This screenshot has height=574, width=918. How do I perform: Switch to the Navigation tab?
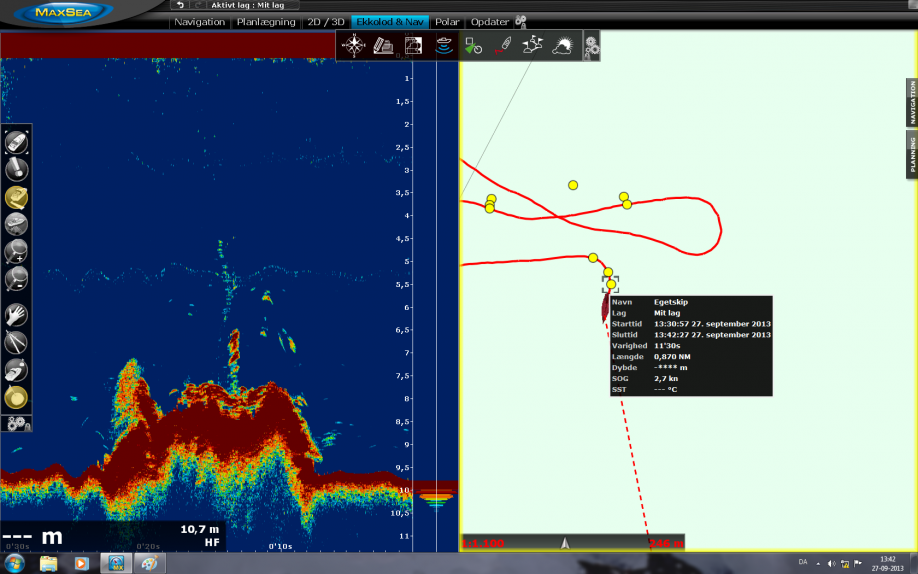coord(199,22)
